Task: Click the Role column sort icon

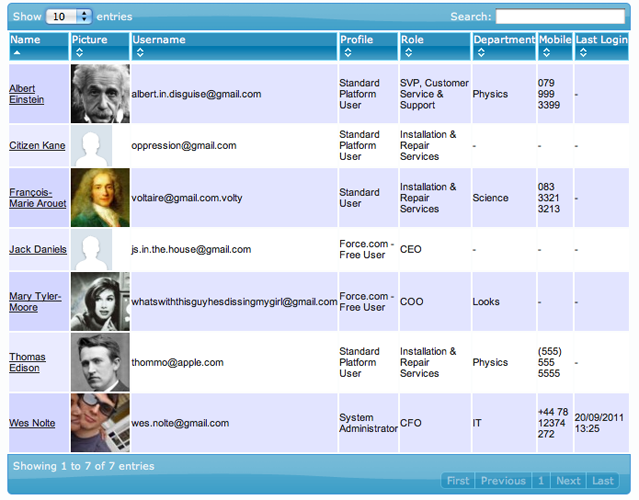Action: click(x=406, y=53)
